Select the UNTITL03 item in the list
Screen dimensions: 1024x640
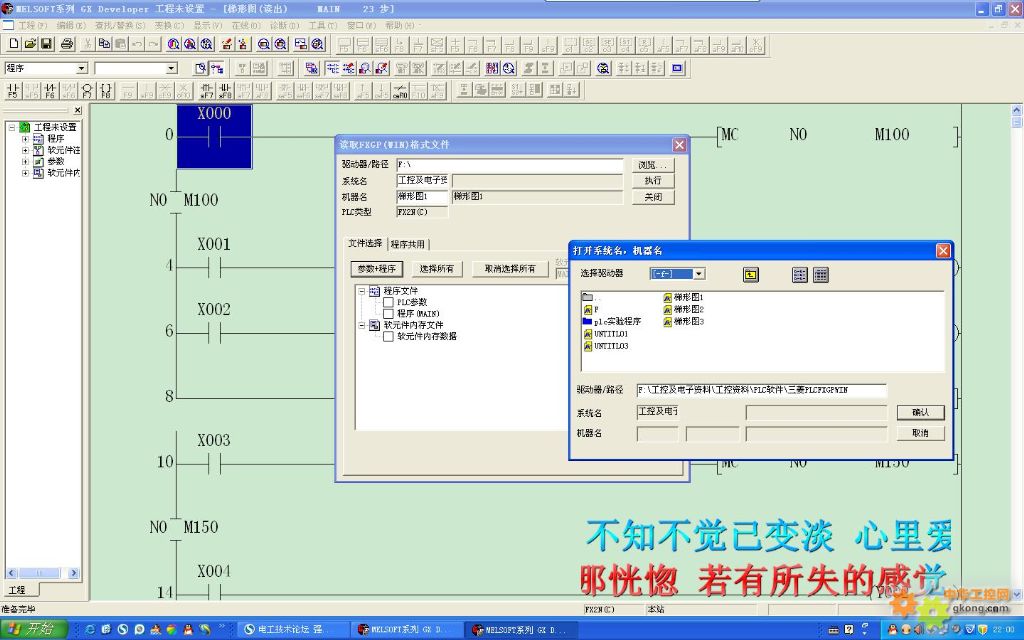point(606,346)
